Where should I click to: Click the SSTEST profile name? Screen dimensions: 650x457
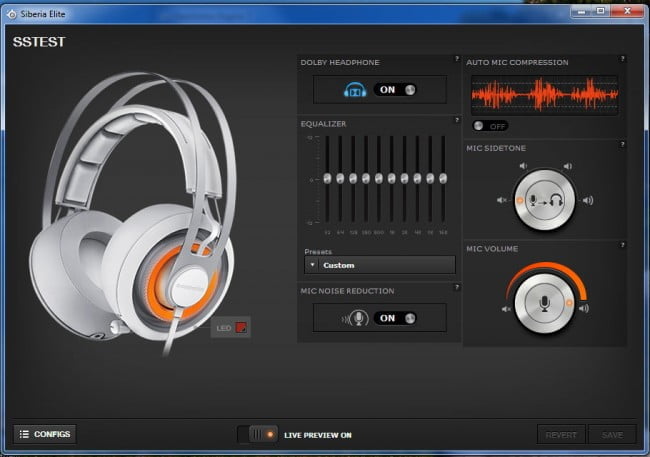click(39, 42)
